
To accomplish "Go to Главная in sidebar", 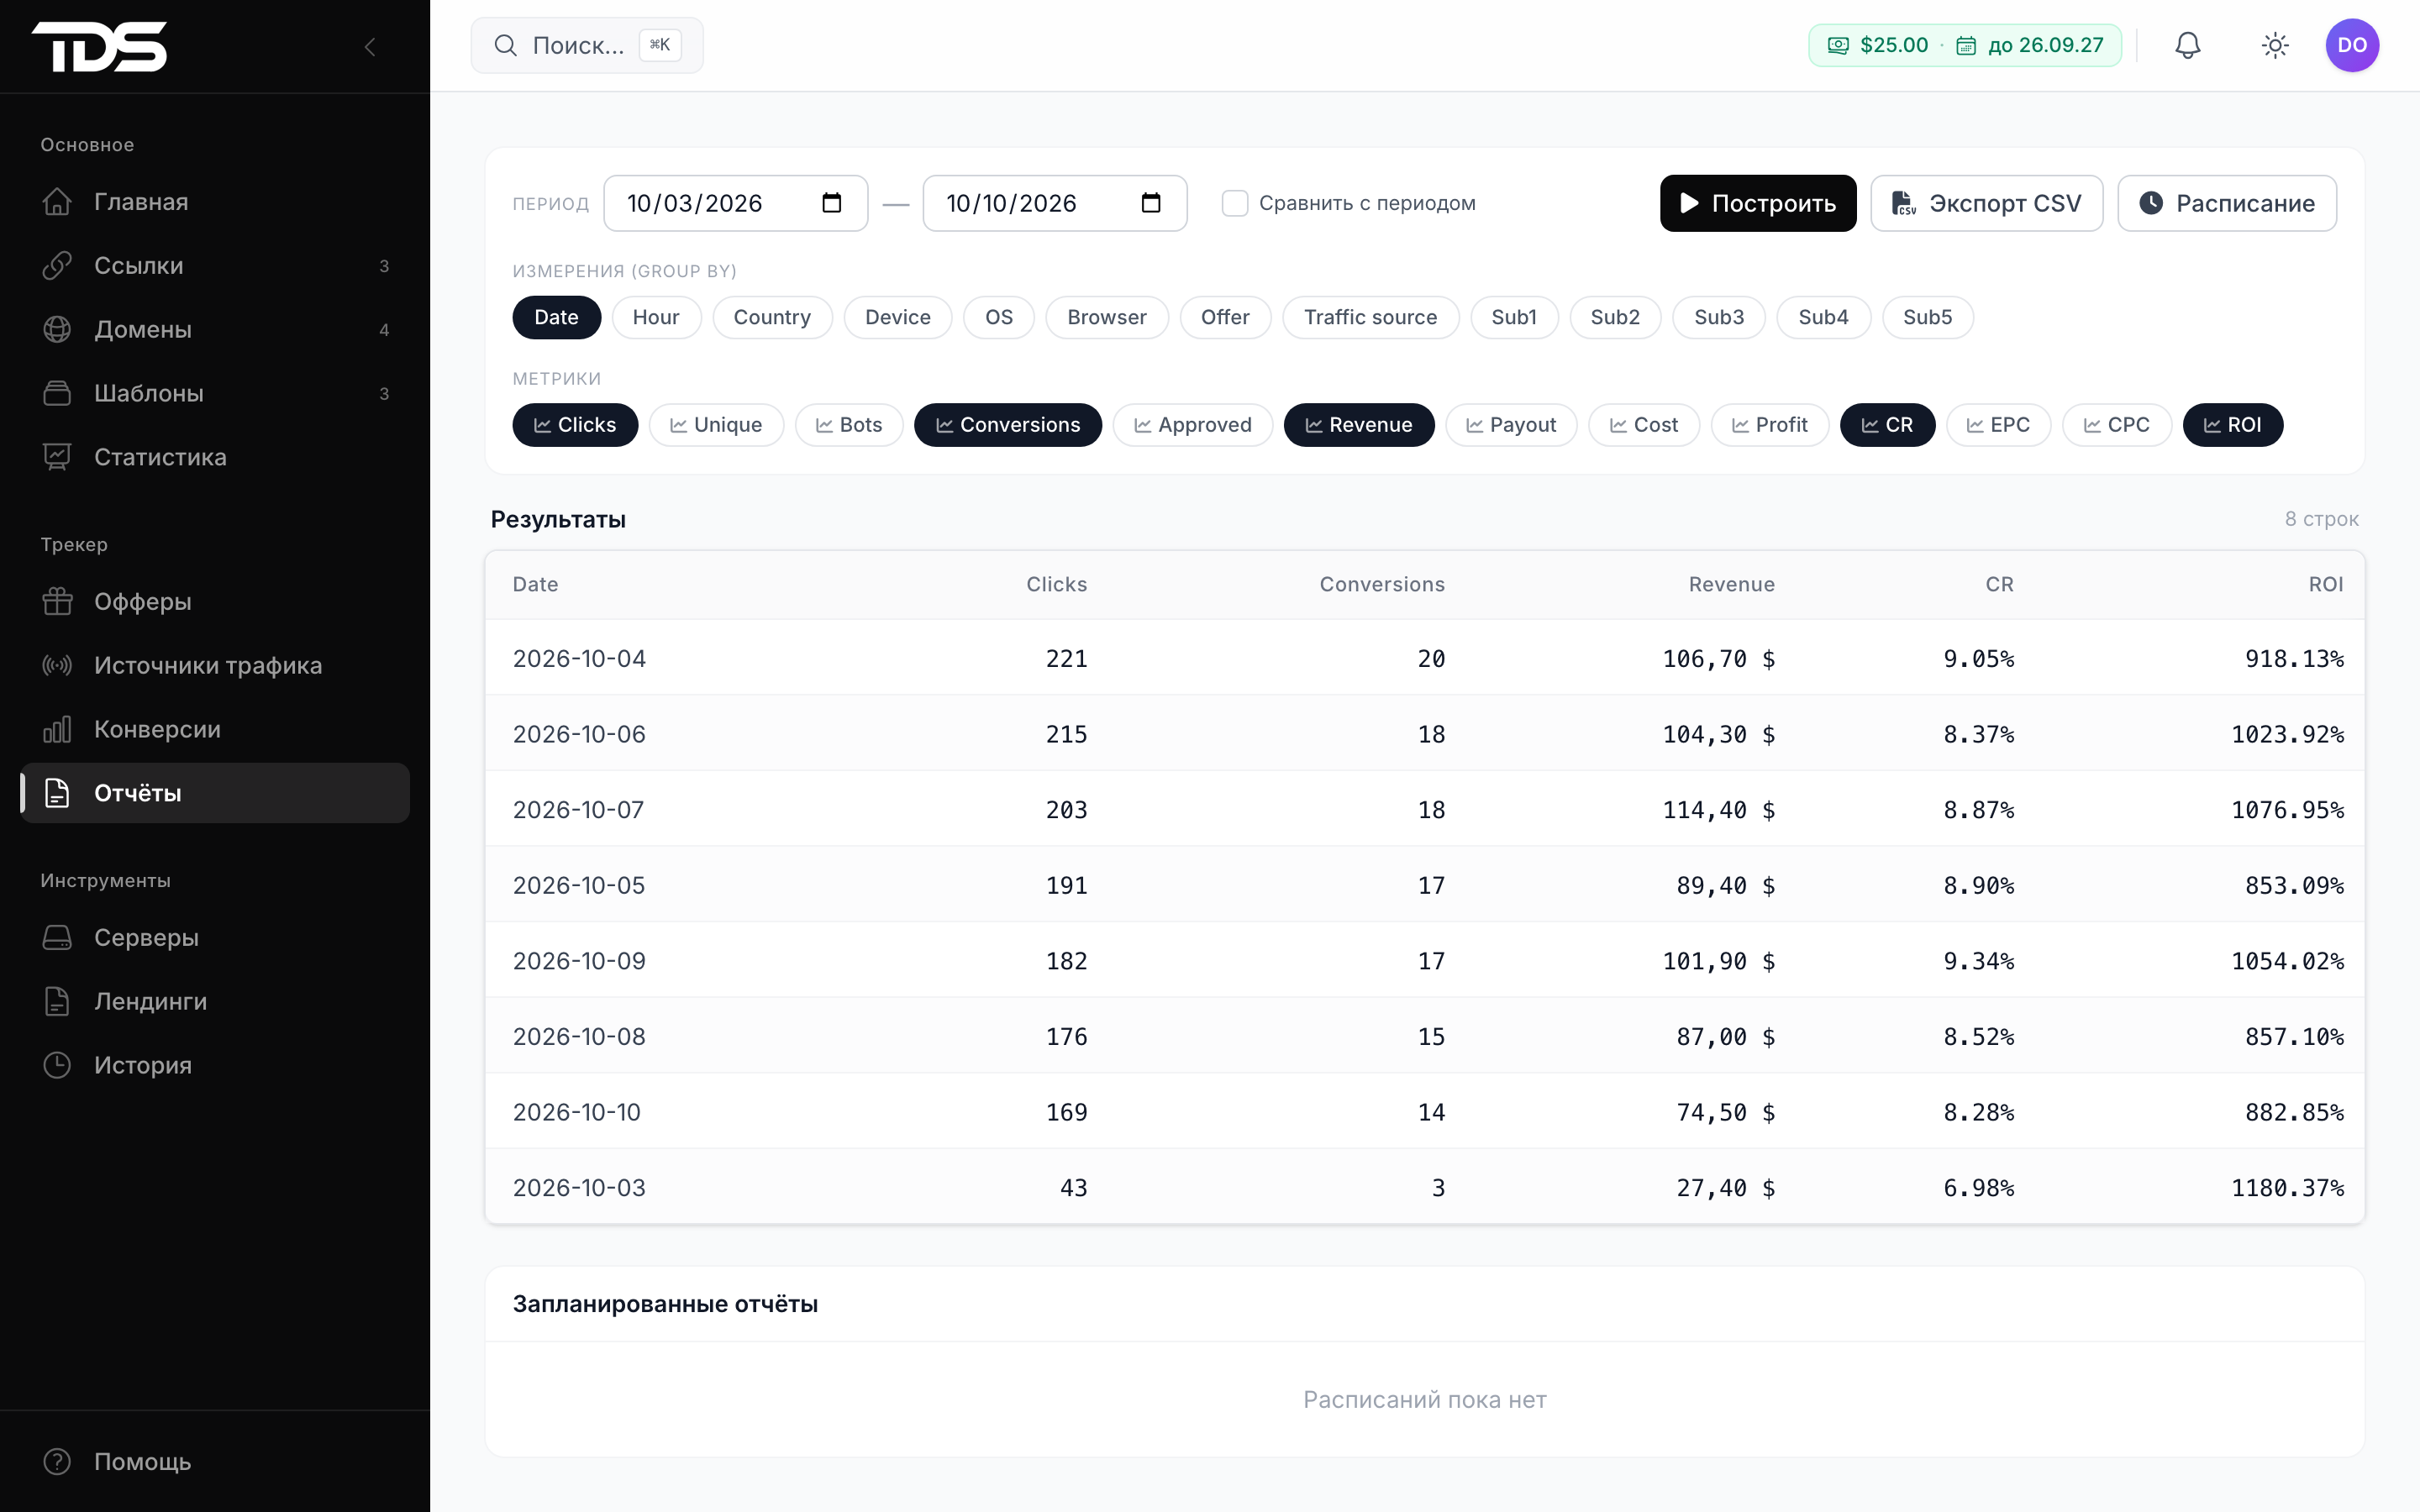I will point(215,202).
